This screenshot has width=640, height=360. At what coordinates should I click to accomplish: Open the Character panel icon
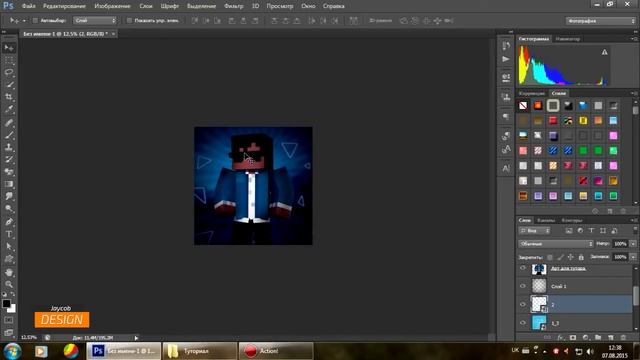506,168
